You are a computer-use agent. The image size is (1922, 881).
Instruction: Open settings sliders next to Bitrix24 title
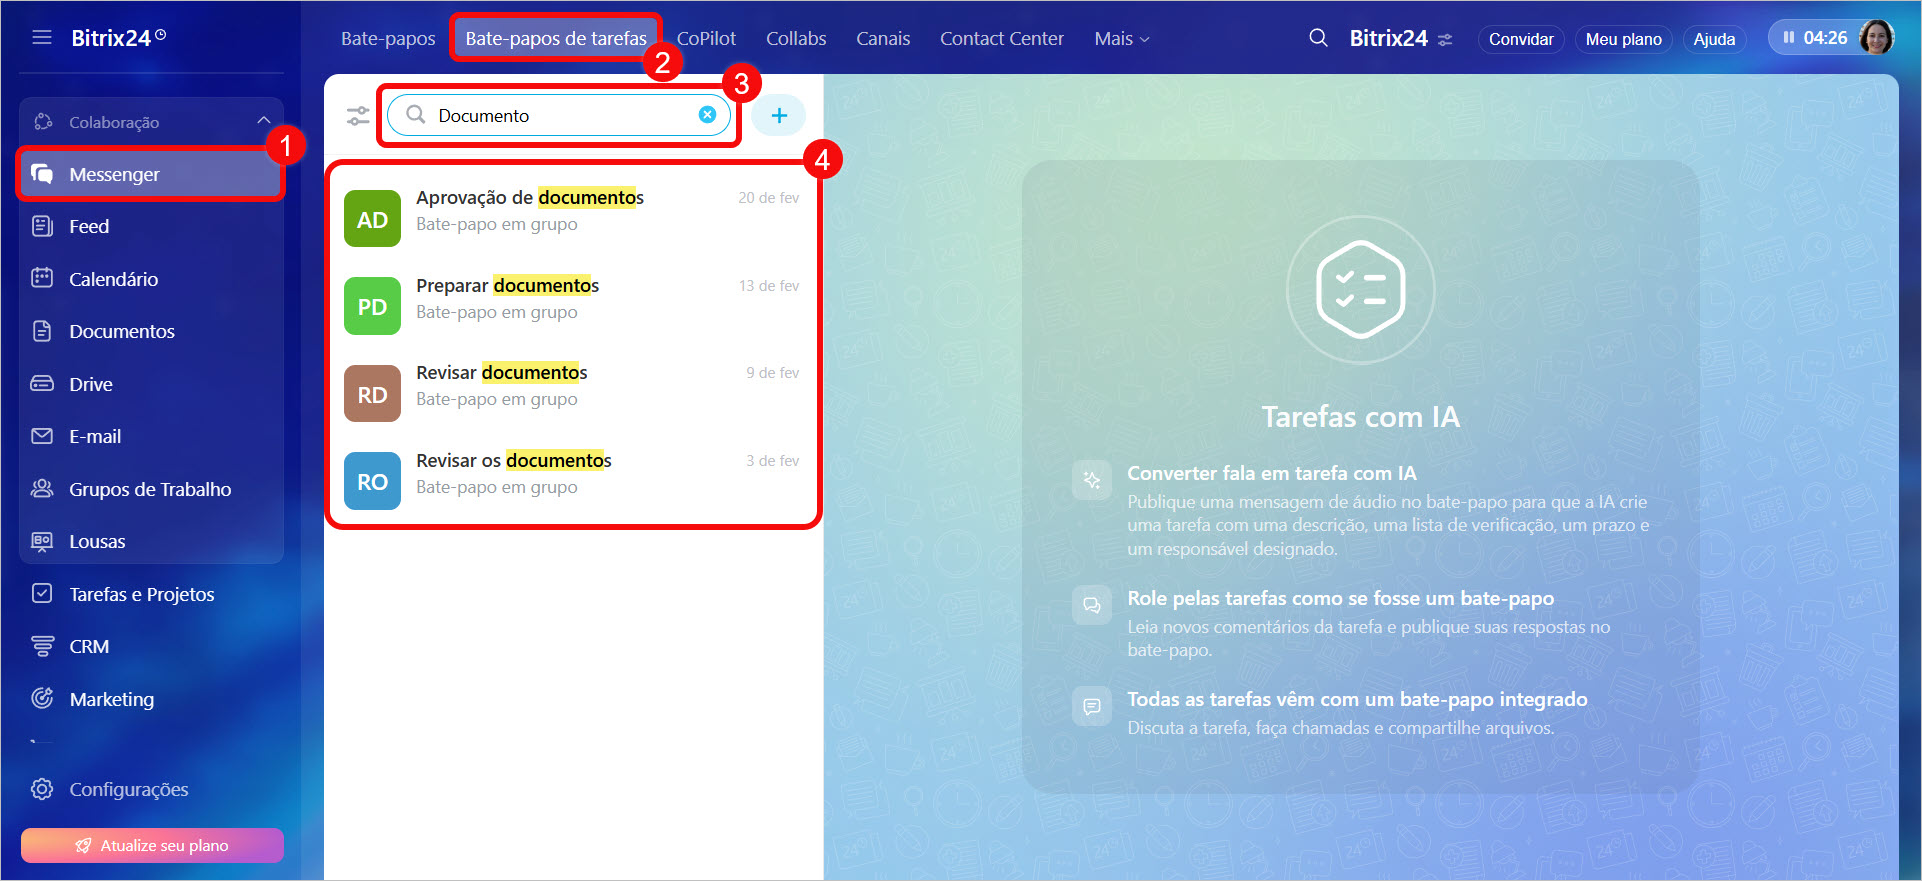pos(1445,40)
